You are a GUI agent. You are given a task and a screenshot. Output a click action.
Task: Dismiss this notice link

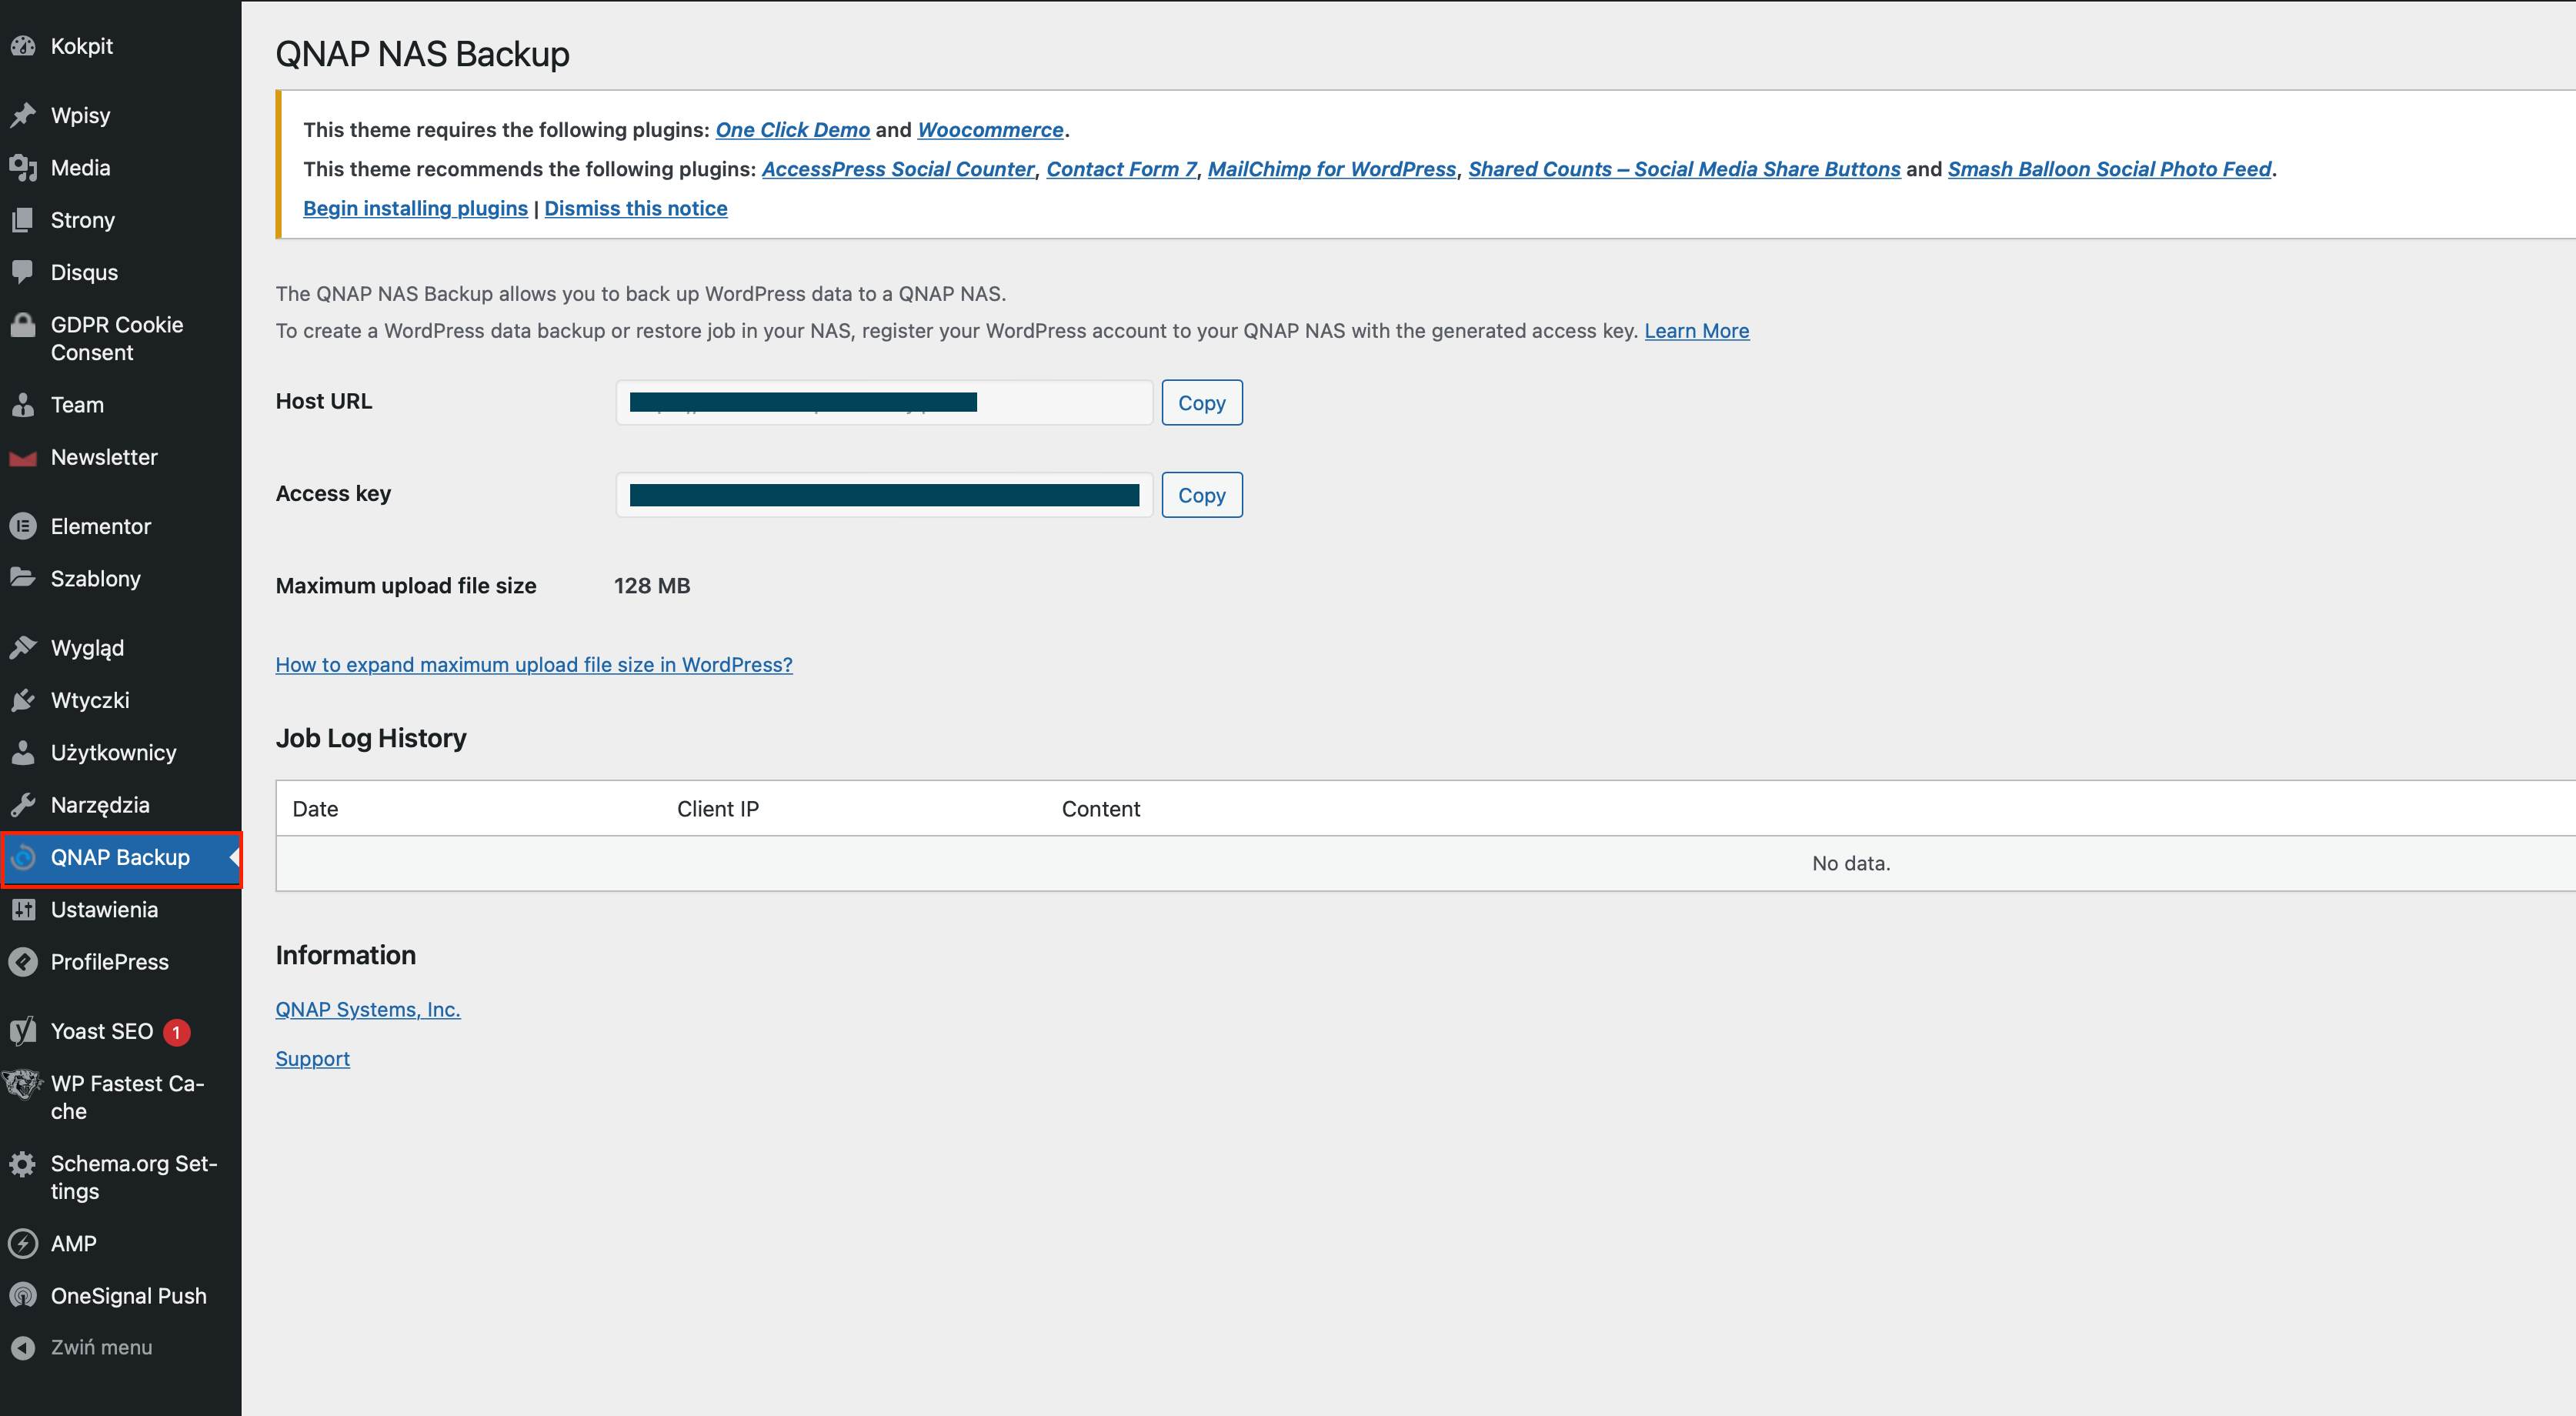(636, 208)
